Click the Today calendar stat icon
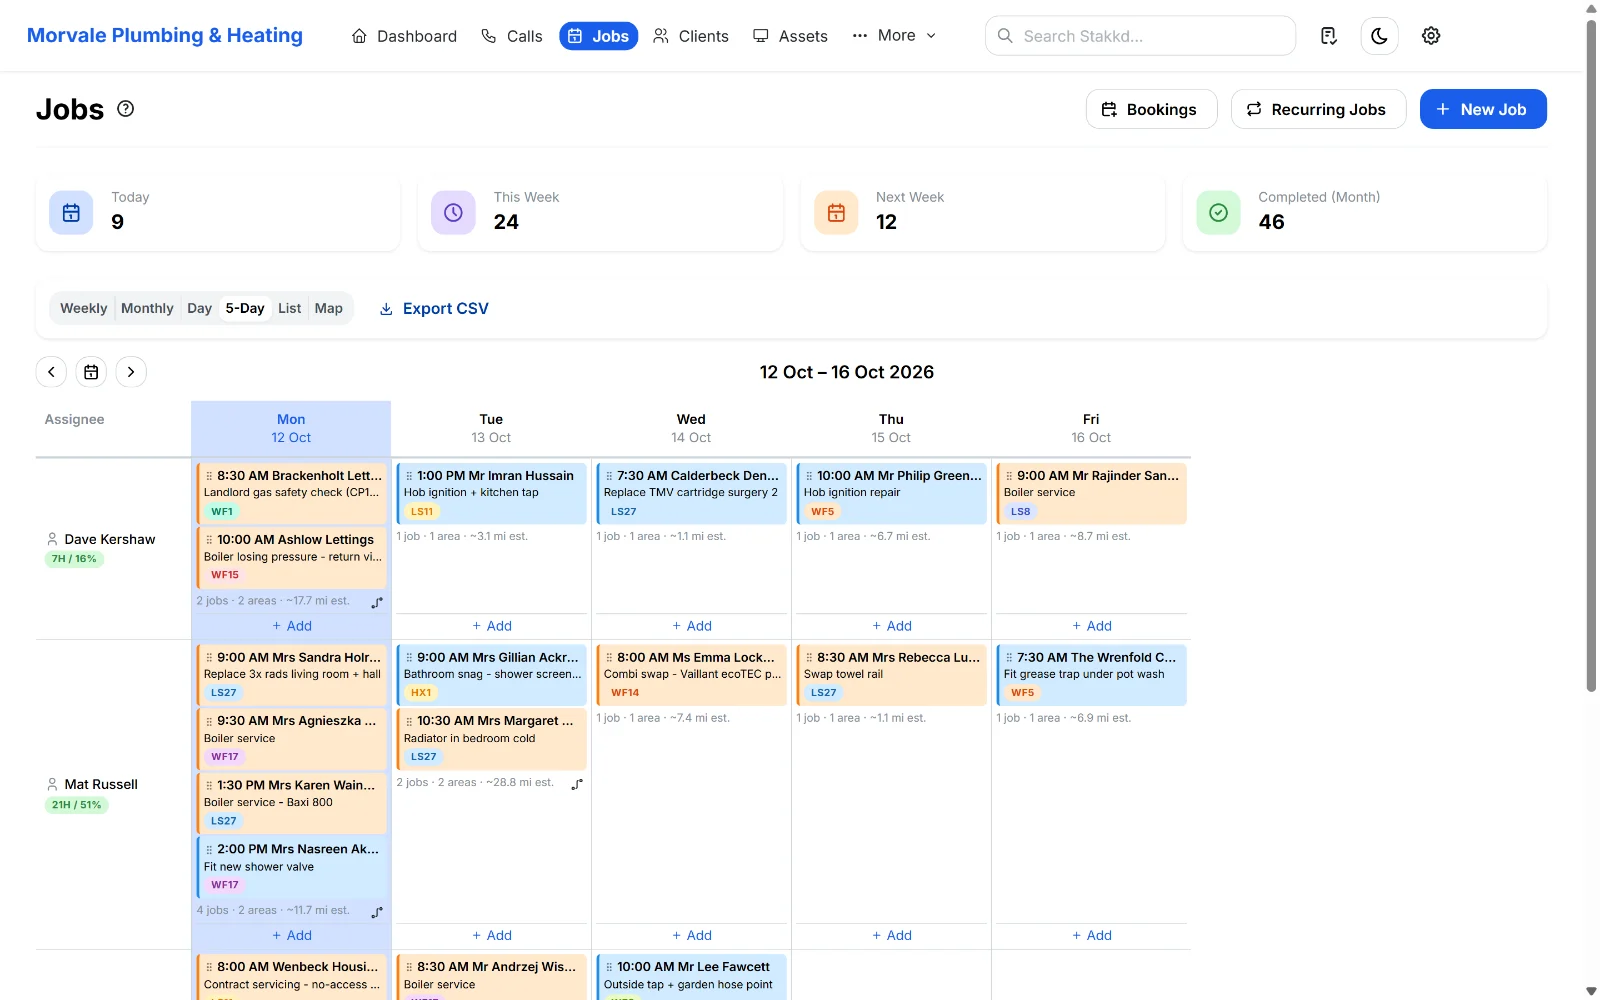This screenshot has width=1600, height=1000. point(71,212)
